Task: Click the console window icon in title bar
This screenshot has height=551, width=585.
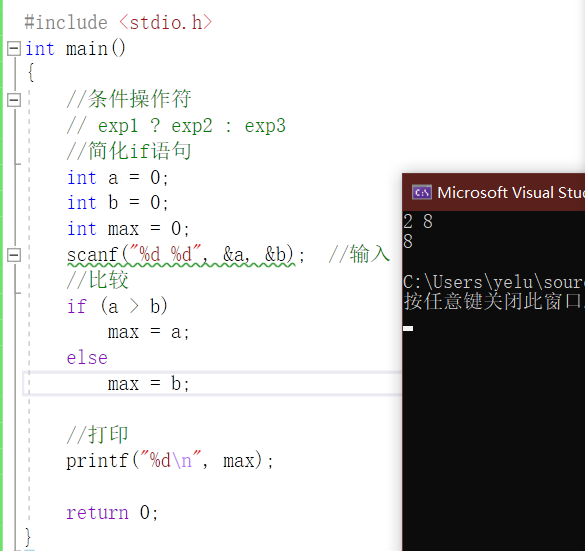Action: point(422,192)
